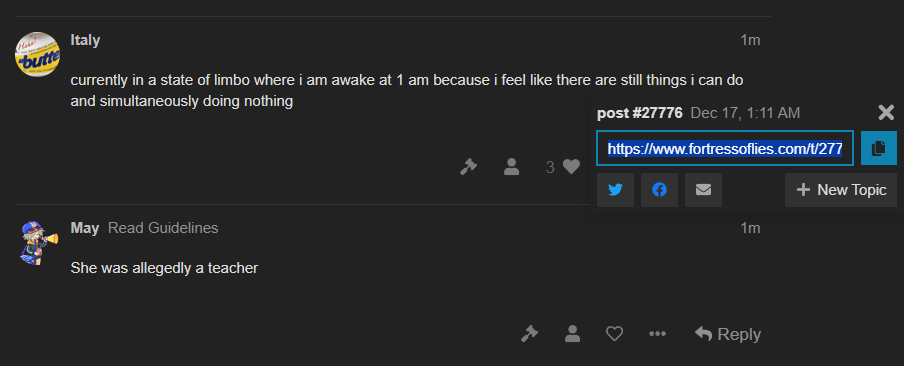Select the fortressoflies share URL field

pyautogui.click(x=725, y=148)
